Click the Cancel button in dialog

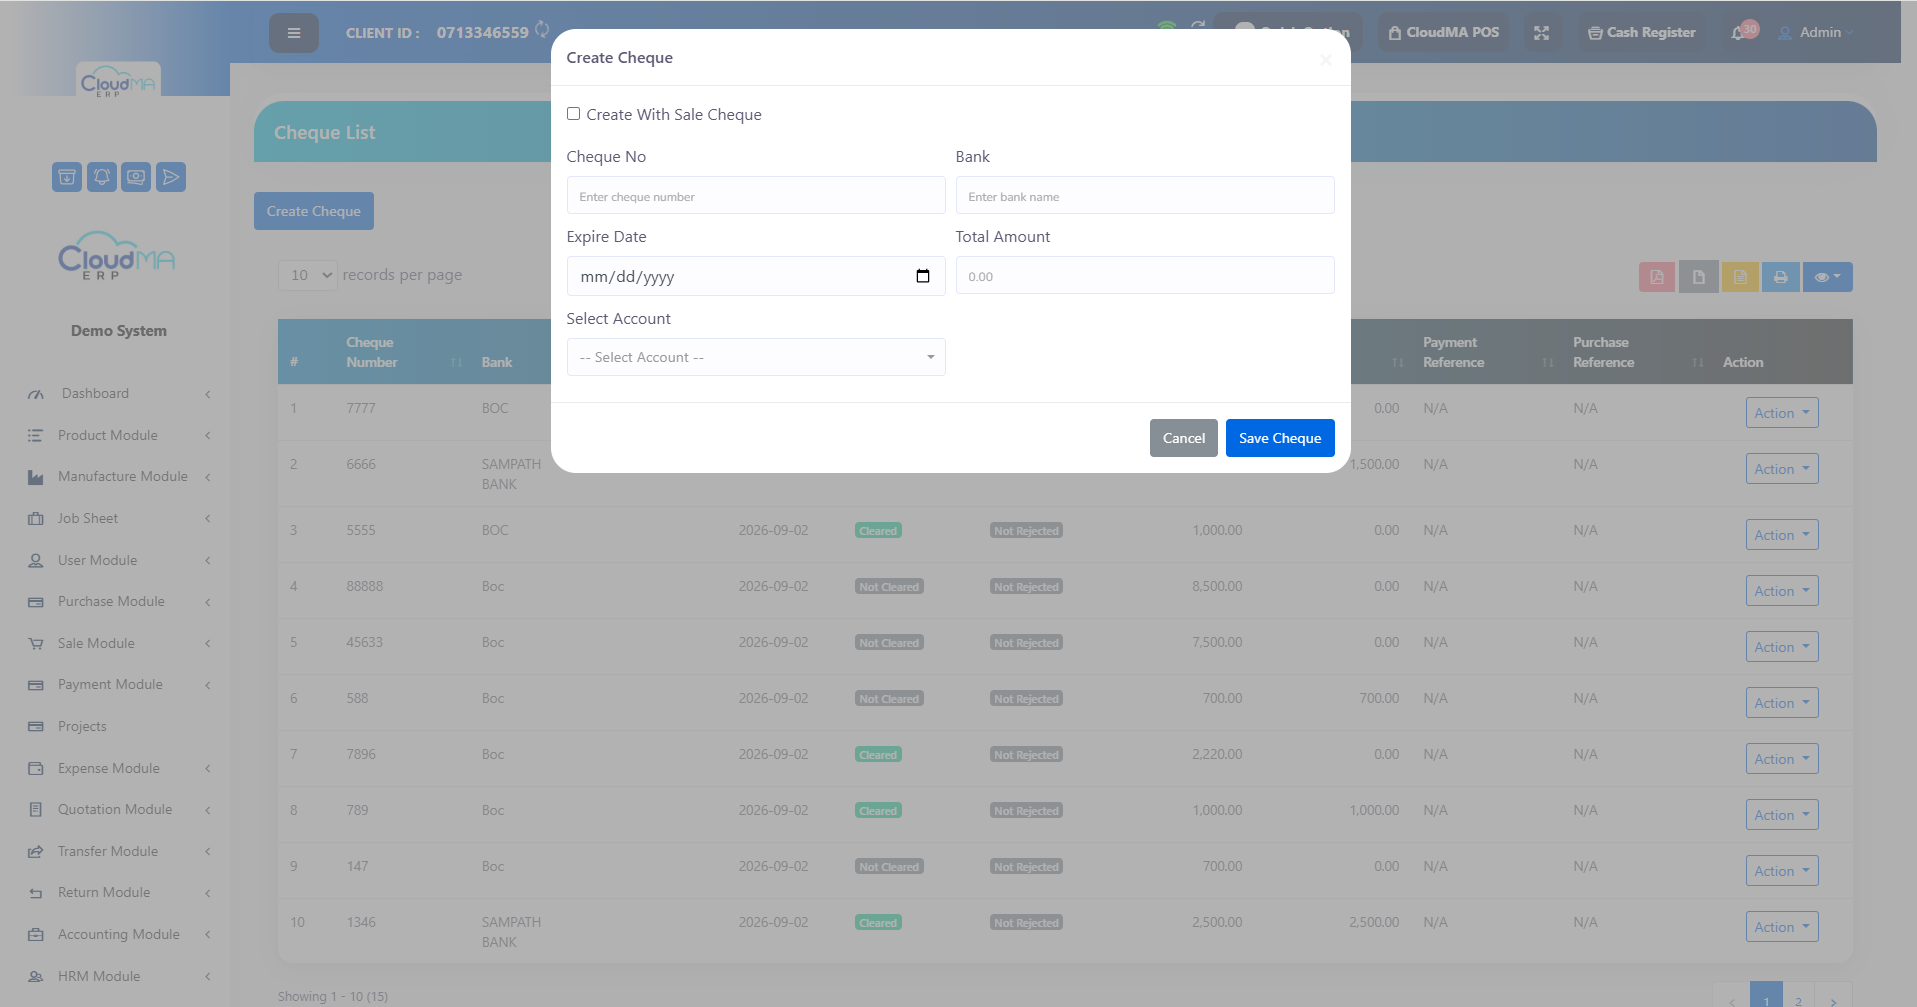coord(1184,438)
